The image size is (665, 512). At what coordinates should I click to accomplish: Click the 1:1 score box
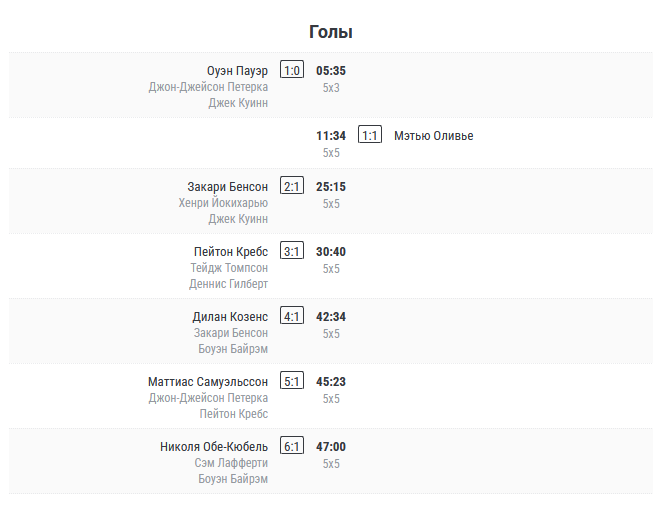click(x=370, y=136)
